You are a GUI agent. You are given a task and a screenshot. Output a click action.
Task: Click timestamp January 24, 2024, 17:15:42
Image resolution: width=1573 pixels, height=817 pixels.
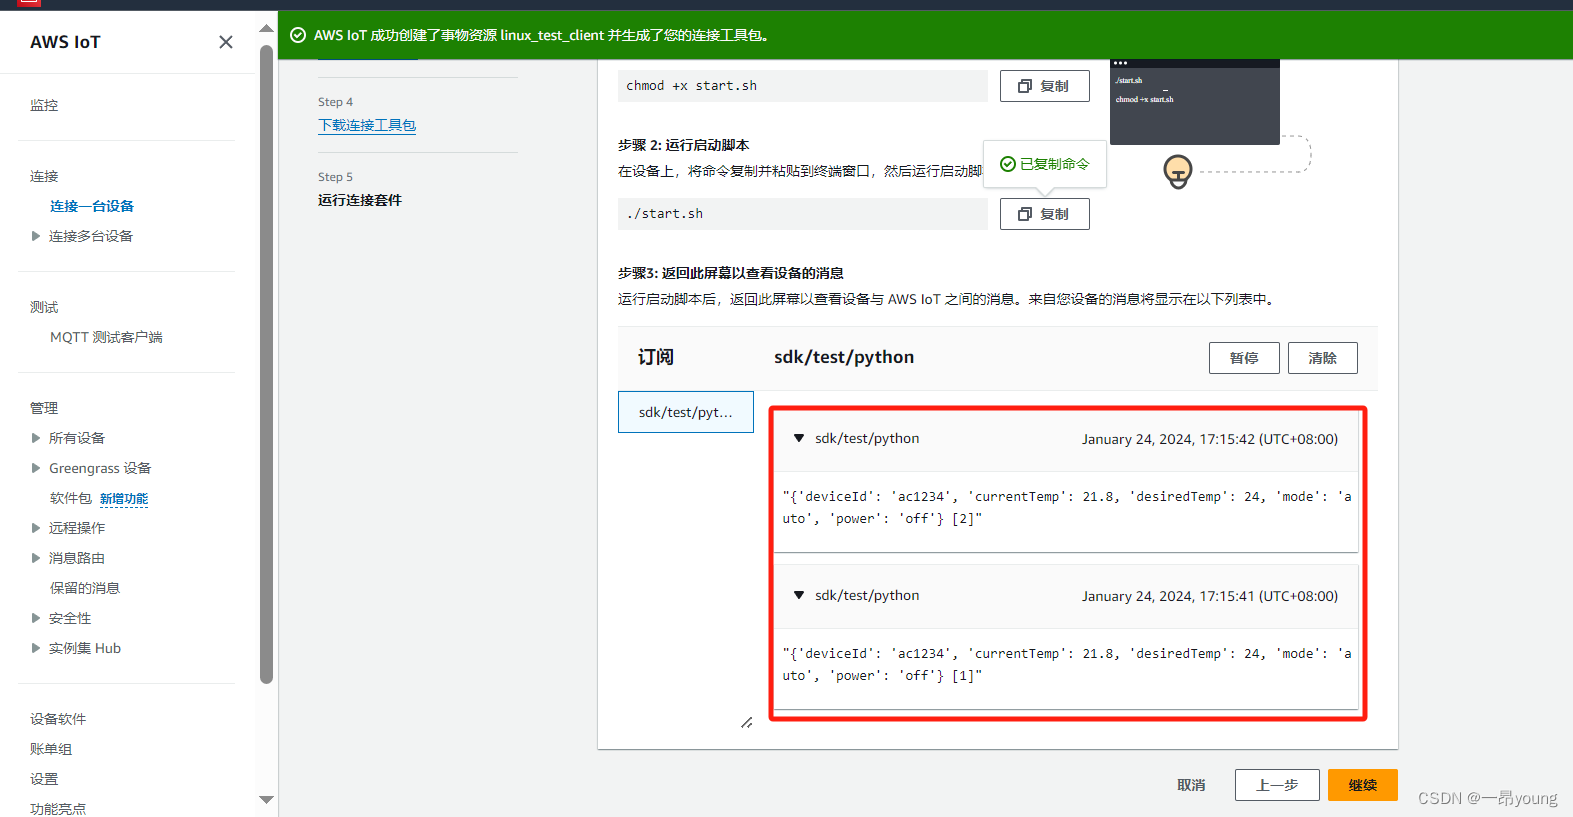point(1210,439)
